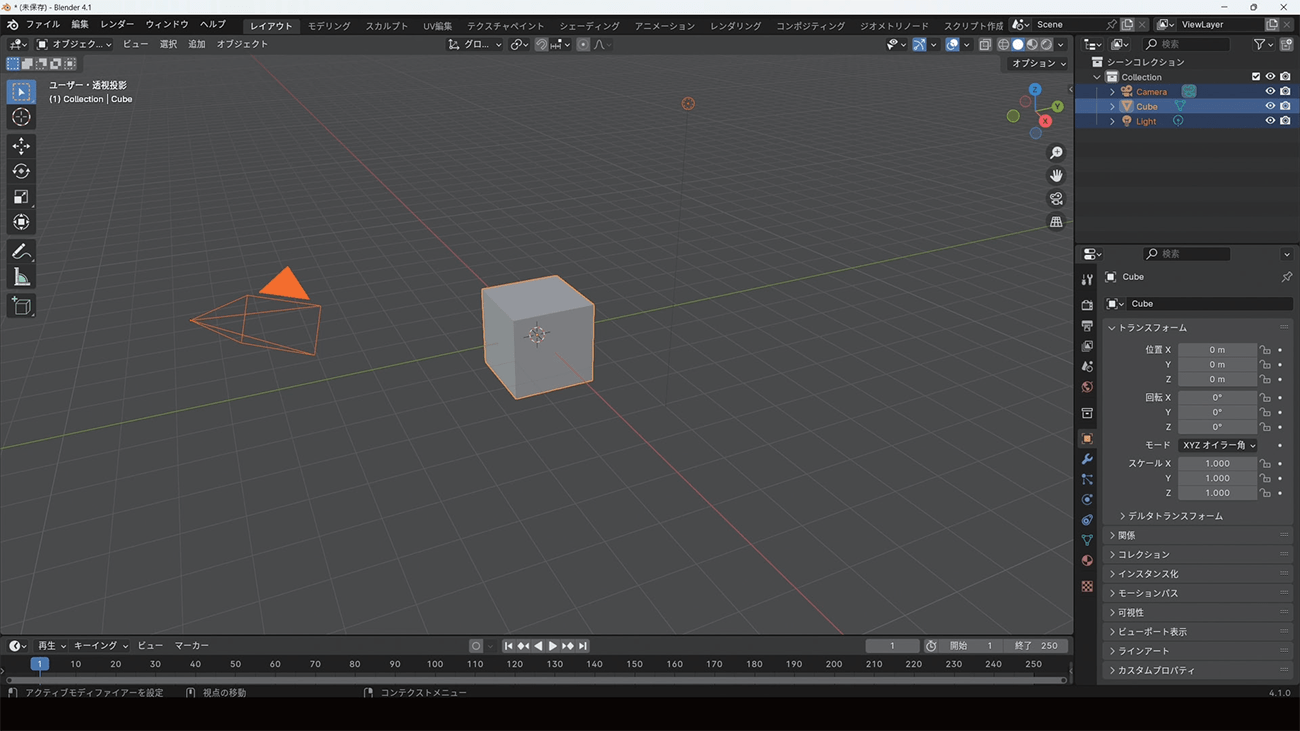Open the Physics properties tab

(x=1087, y=500)
